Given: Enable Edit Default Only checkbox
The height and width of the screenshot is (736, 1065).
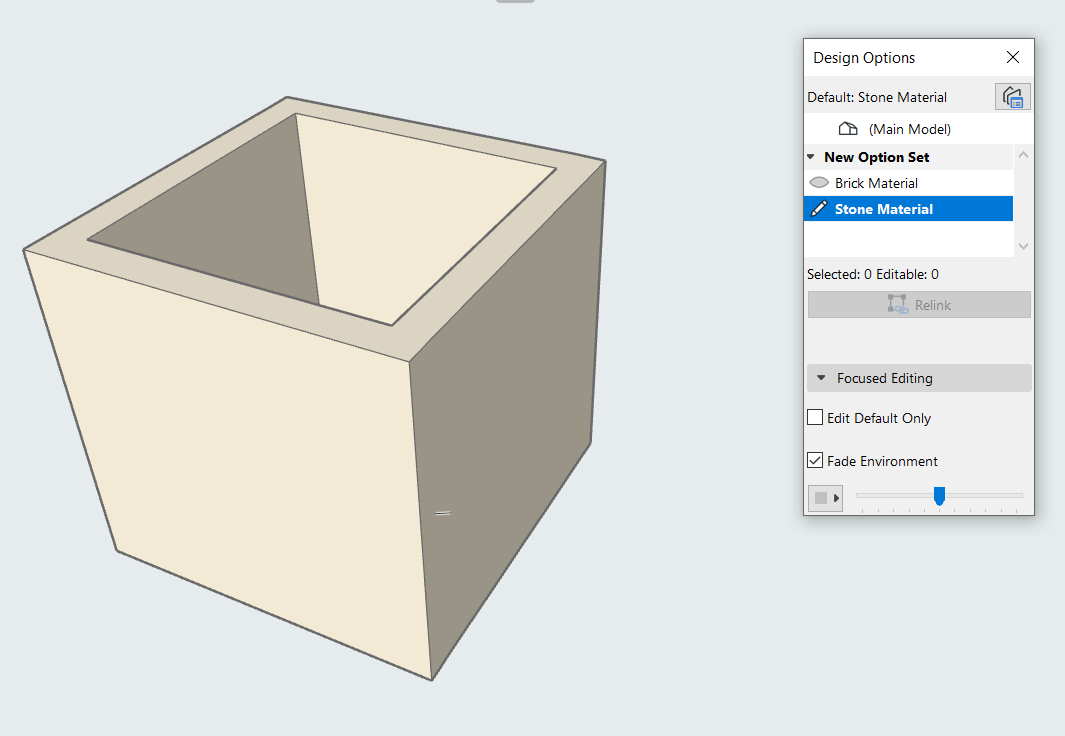Looking at the screenshot, I should click(x=815, y=417).
